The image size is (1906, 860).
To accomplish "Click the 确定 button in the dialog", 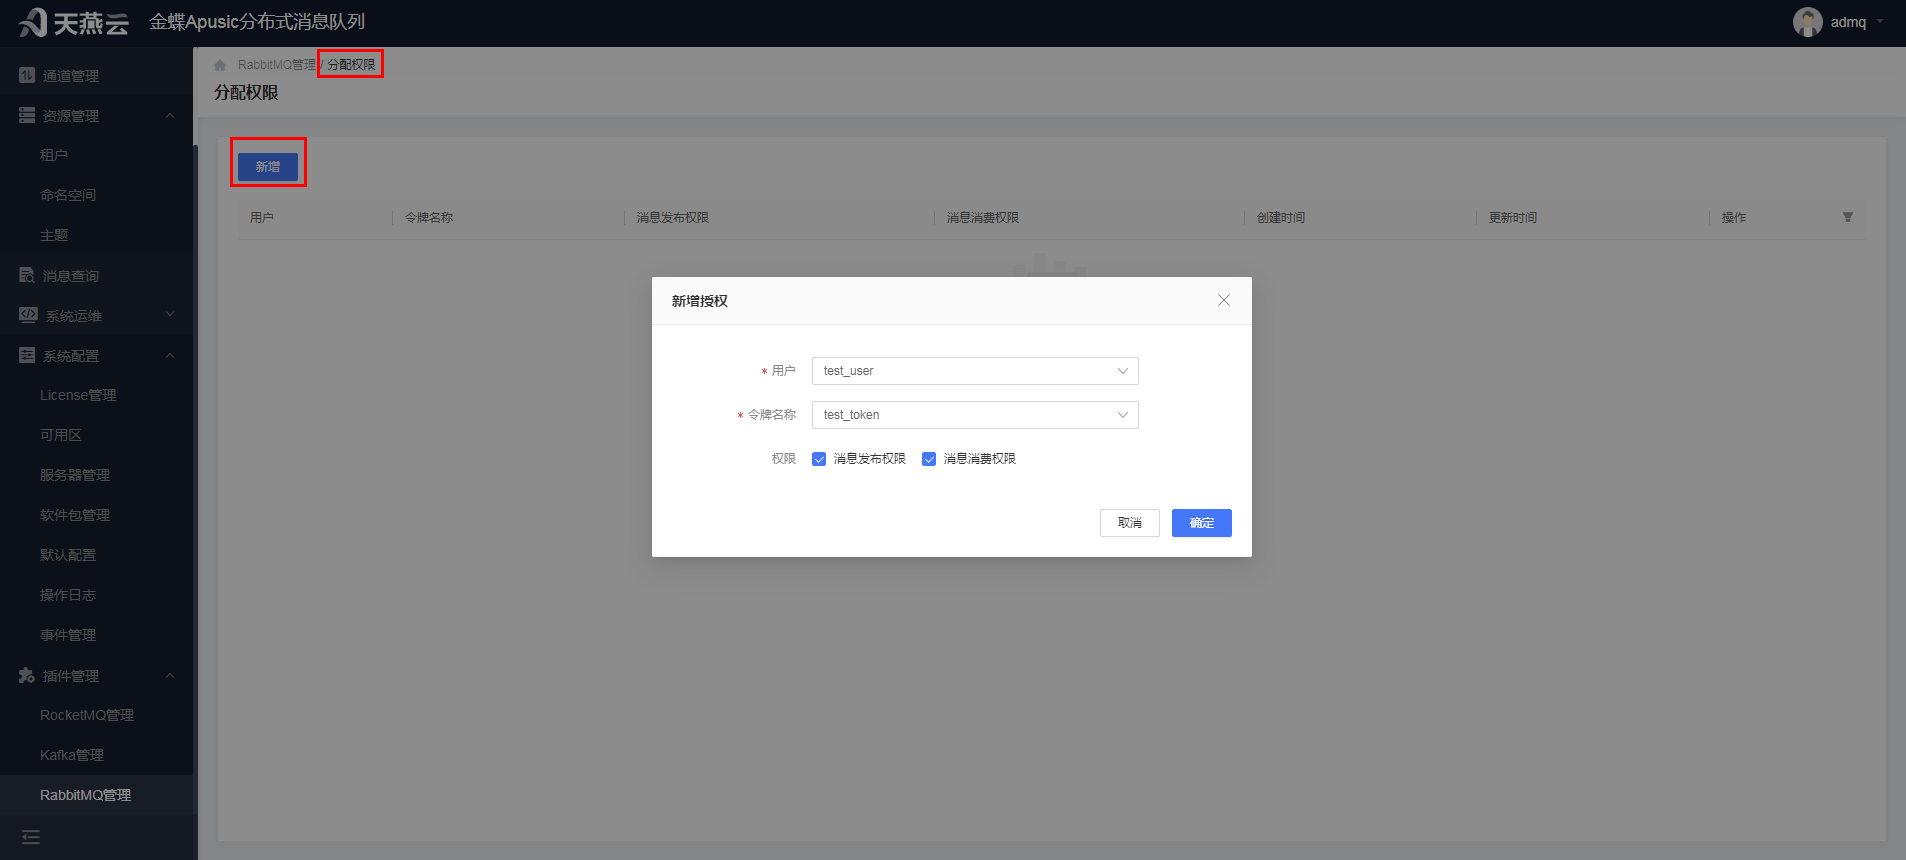I will [x=1202, y=523].
